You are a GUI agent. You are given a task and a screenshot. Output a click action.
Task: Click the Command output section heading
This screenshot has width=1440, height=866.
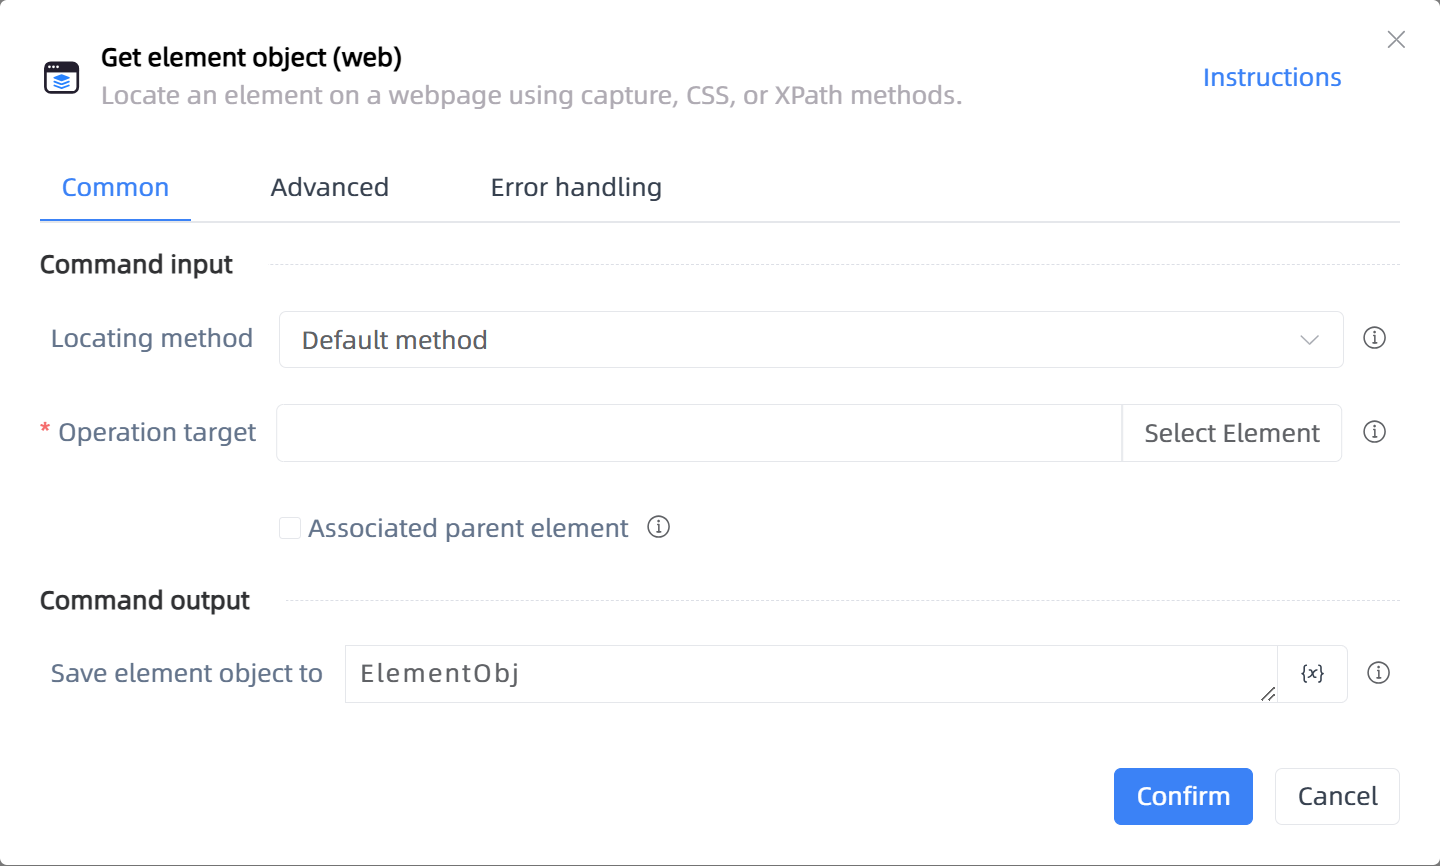[145, 600]
